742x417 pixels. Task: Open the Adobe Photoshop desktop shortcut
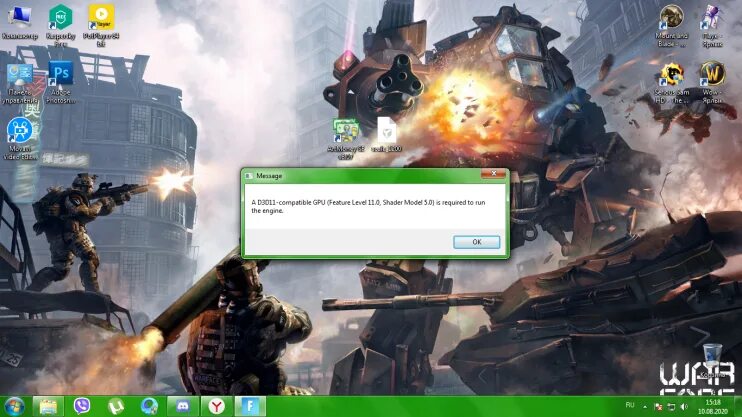(x=61, y=82)
